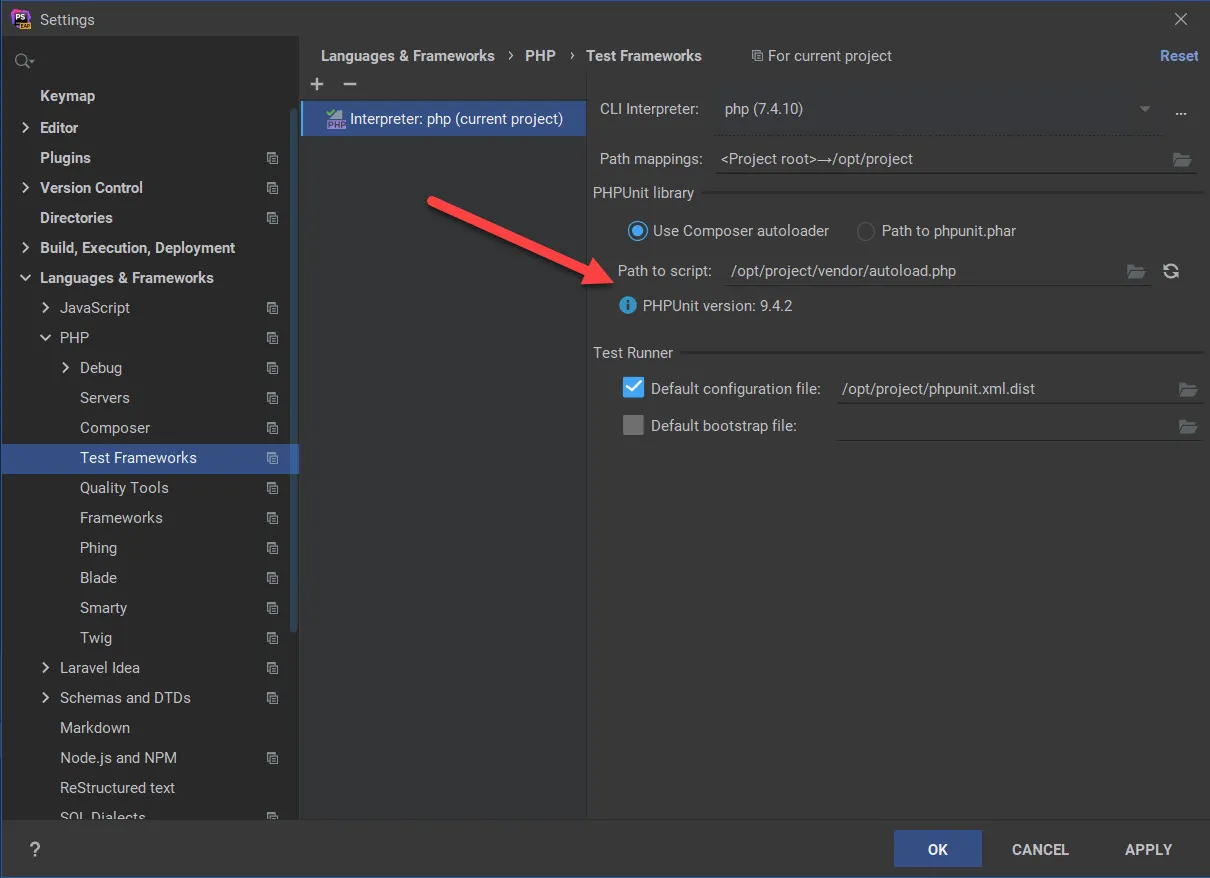Expand the Laravel Idea node
1210x878 pixels.
pos(45,668)
